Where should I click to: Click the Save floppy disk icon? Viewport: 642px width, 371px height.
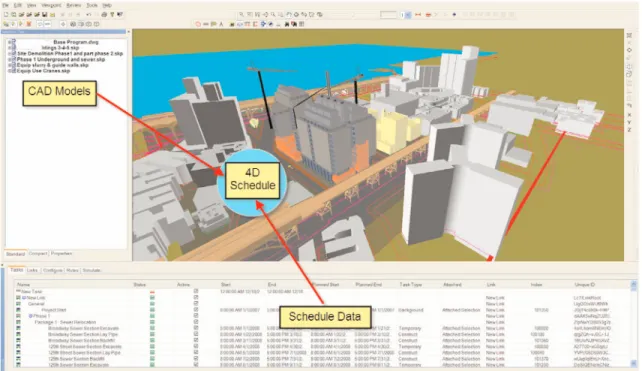point(44,15)
